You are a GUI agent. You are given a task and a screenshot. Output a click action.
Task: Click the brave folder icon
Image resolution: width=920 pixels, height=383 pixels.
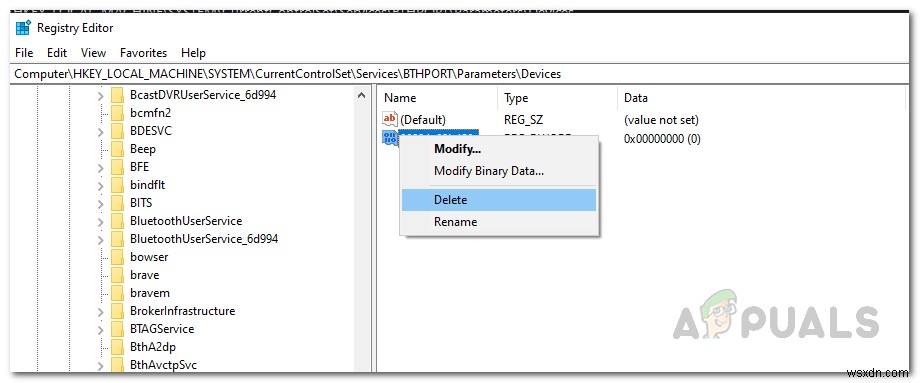[118, 275]
